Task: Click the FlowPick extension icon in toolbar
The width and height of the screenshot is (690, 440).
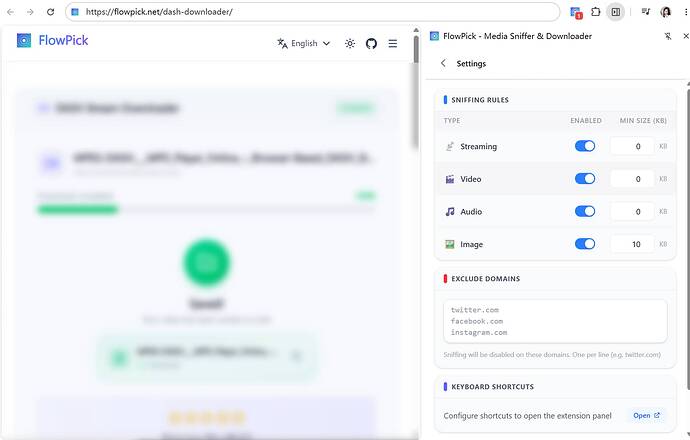Action: (x=576, y=12)
